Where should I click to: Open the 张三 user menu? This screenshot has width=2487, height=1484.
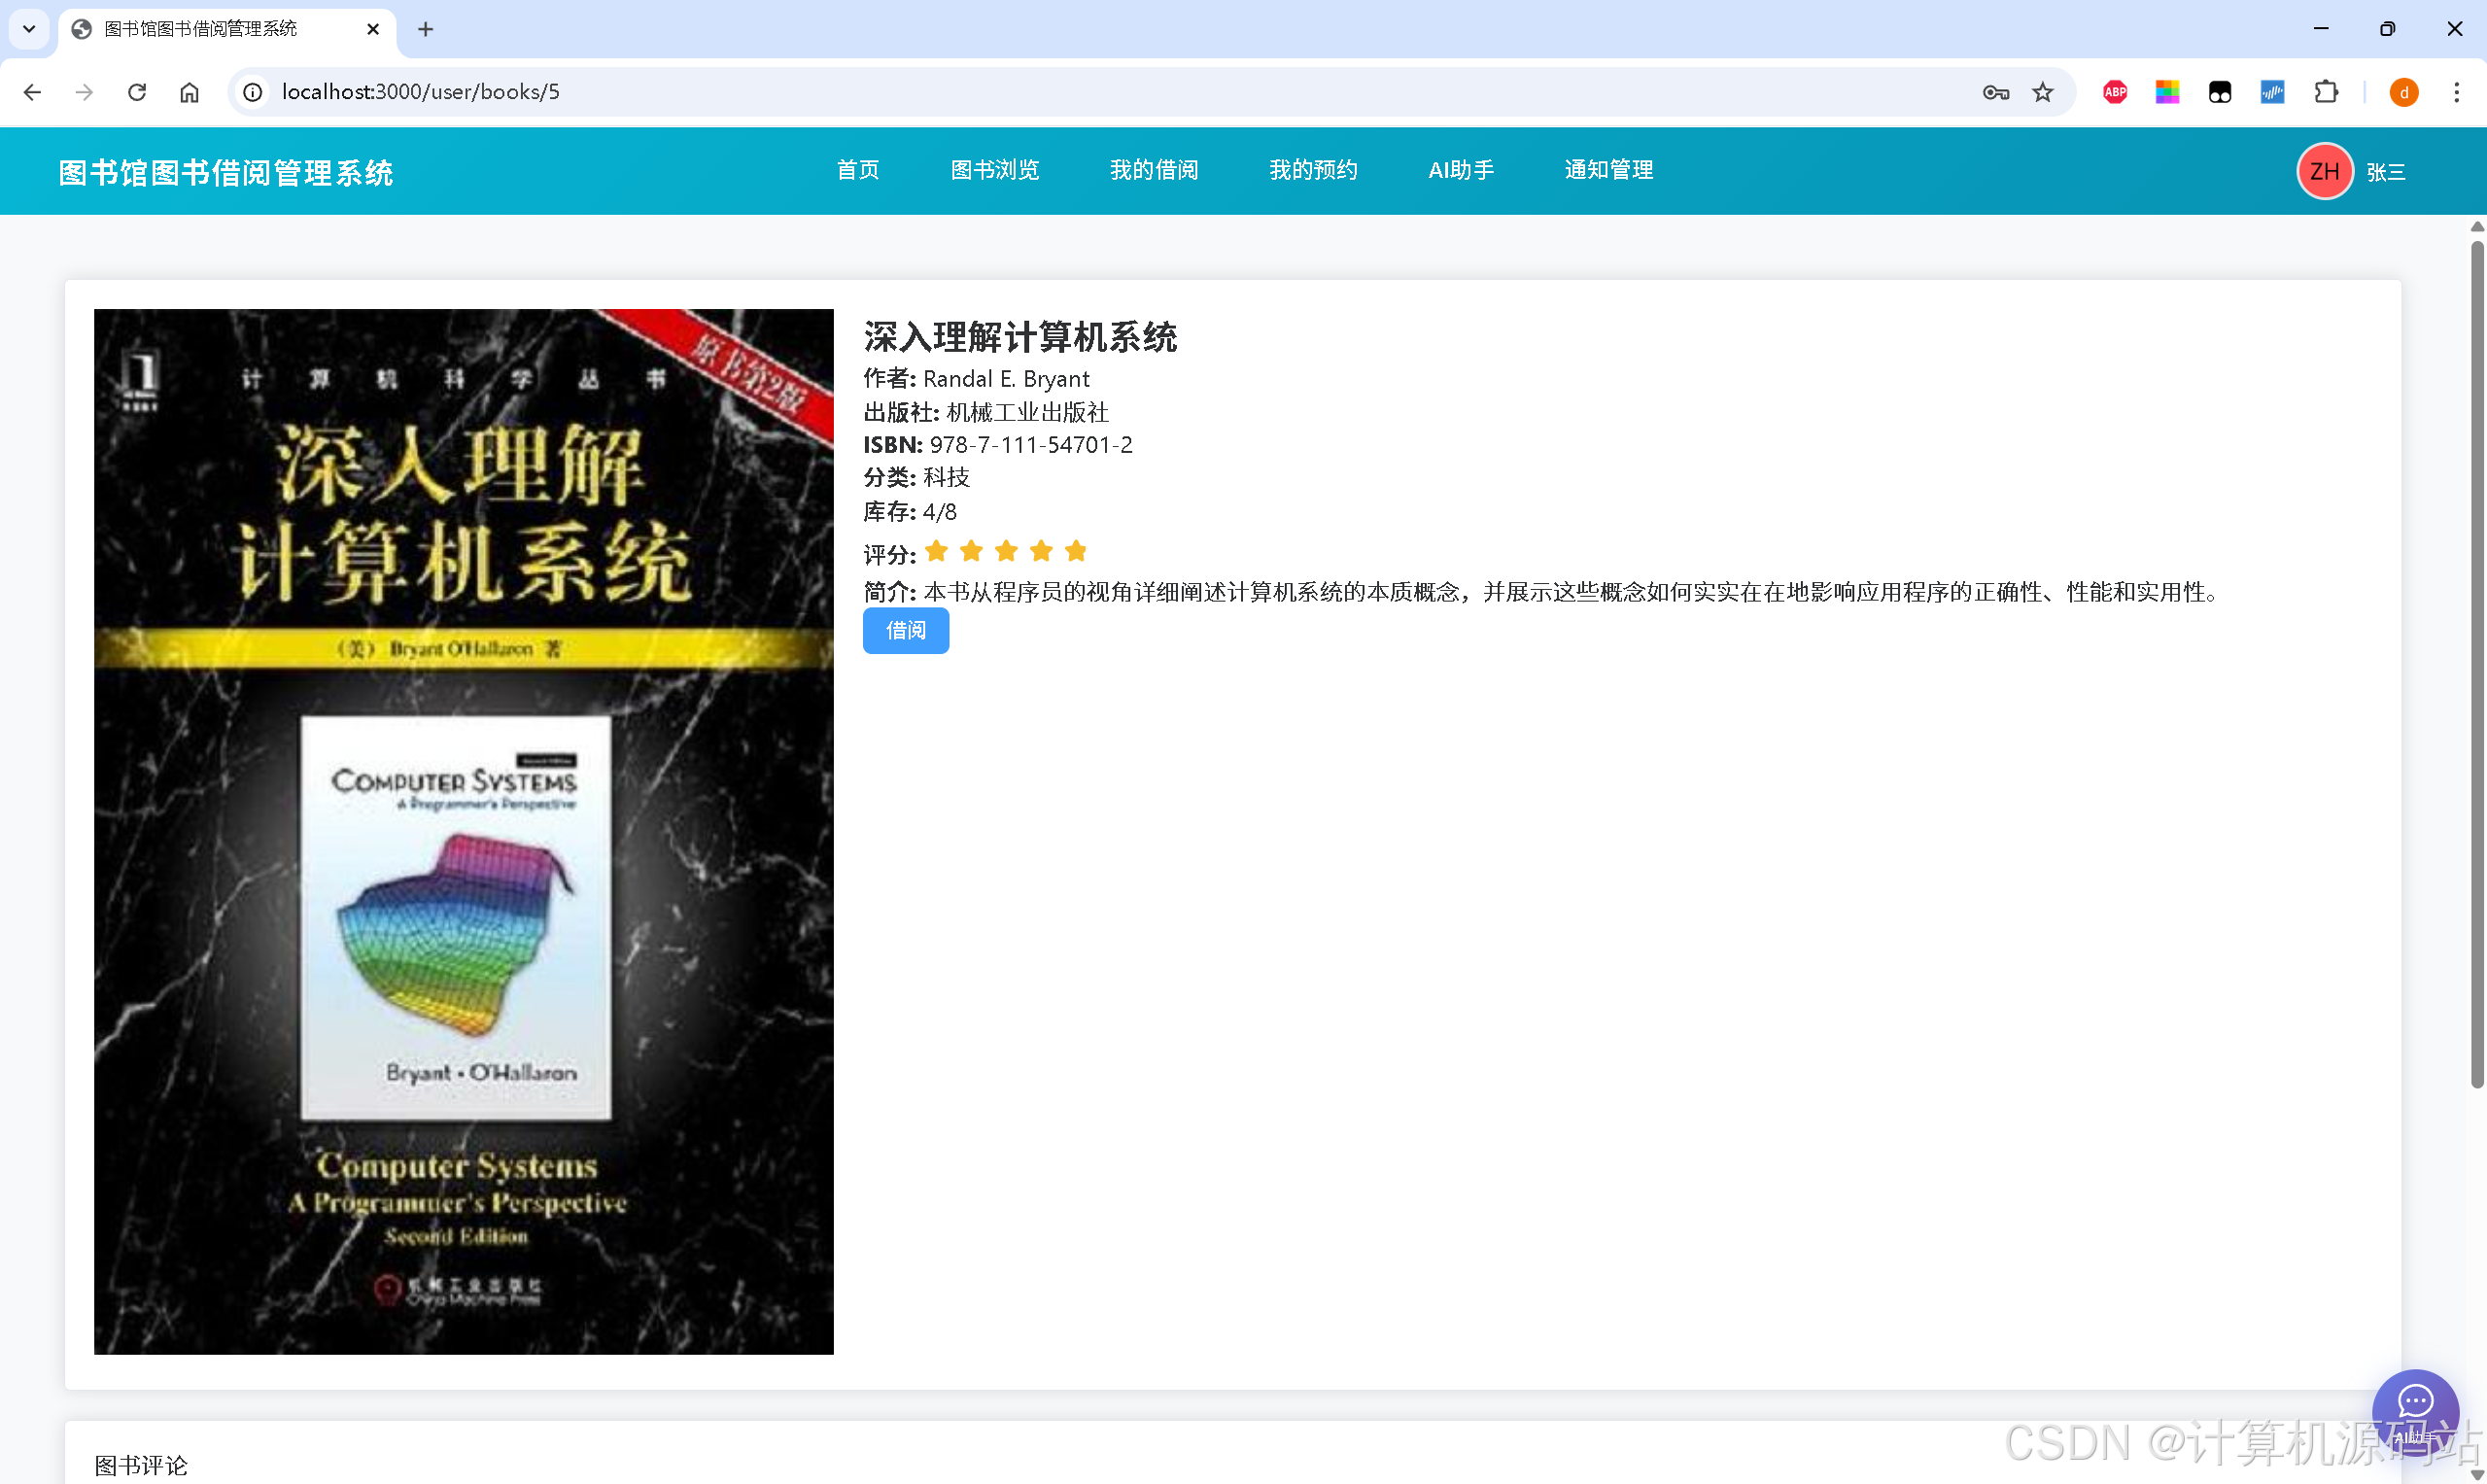point(2385,172)
